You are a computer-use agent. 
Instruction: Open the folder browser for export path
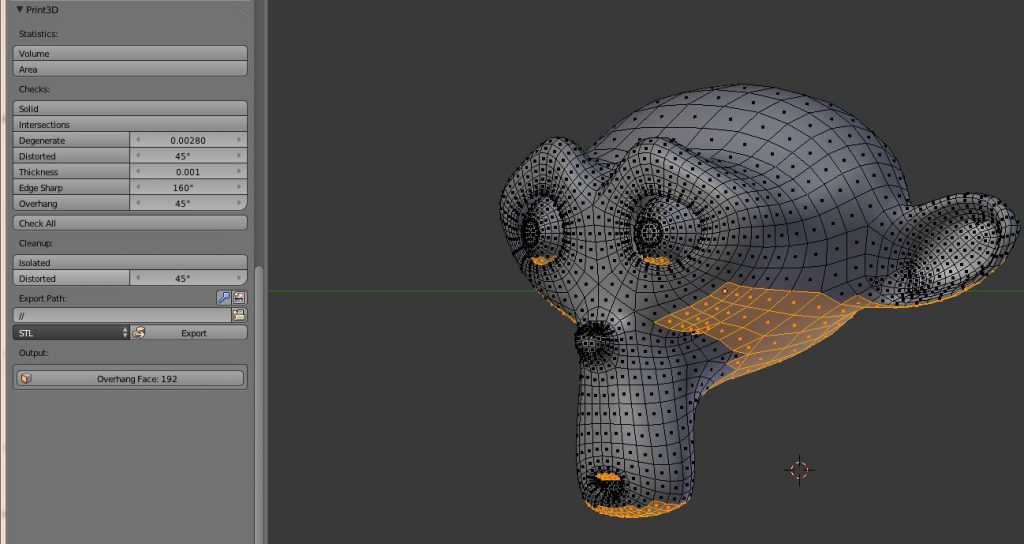239,315
